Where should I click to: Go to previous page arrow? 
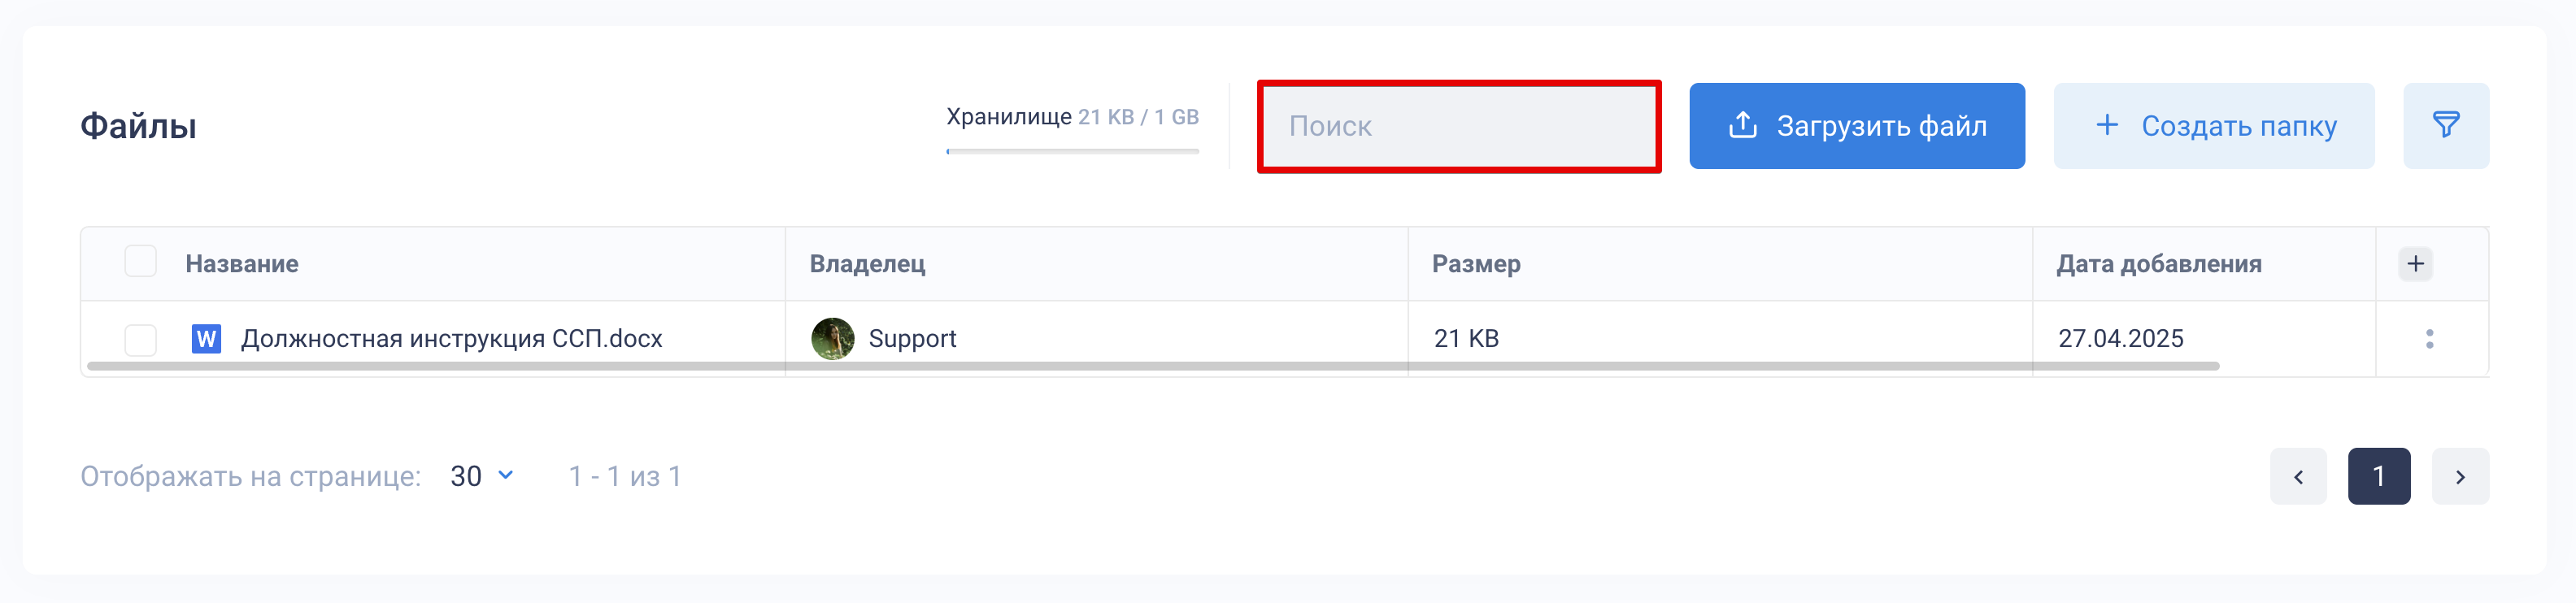click(2297, 477)
